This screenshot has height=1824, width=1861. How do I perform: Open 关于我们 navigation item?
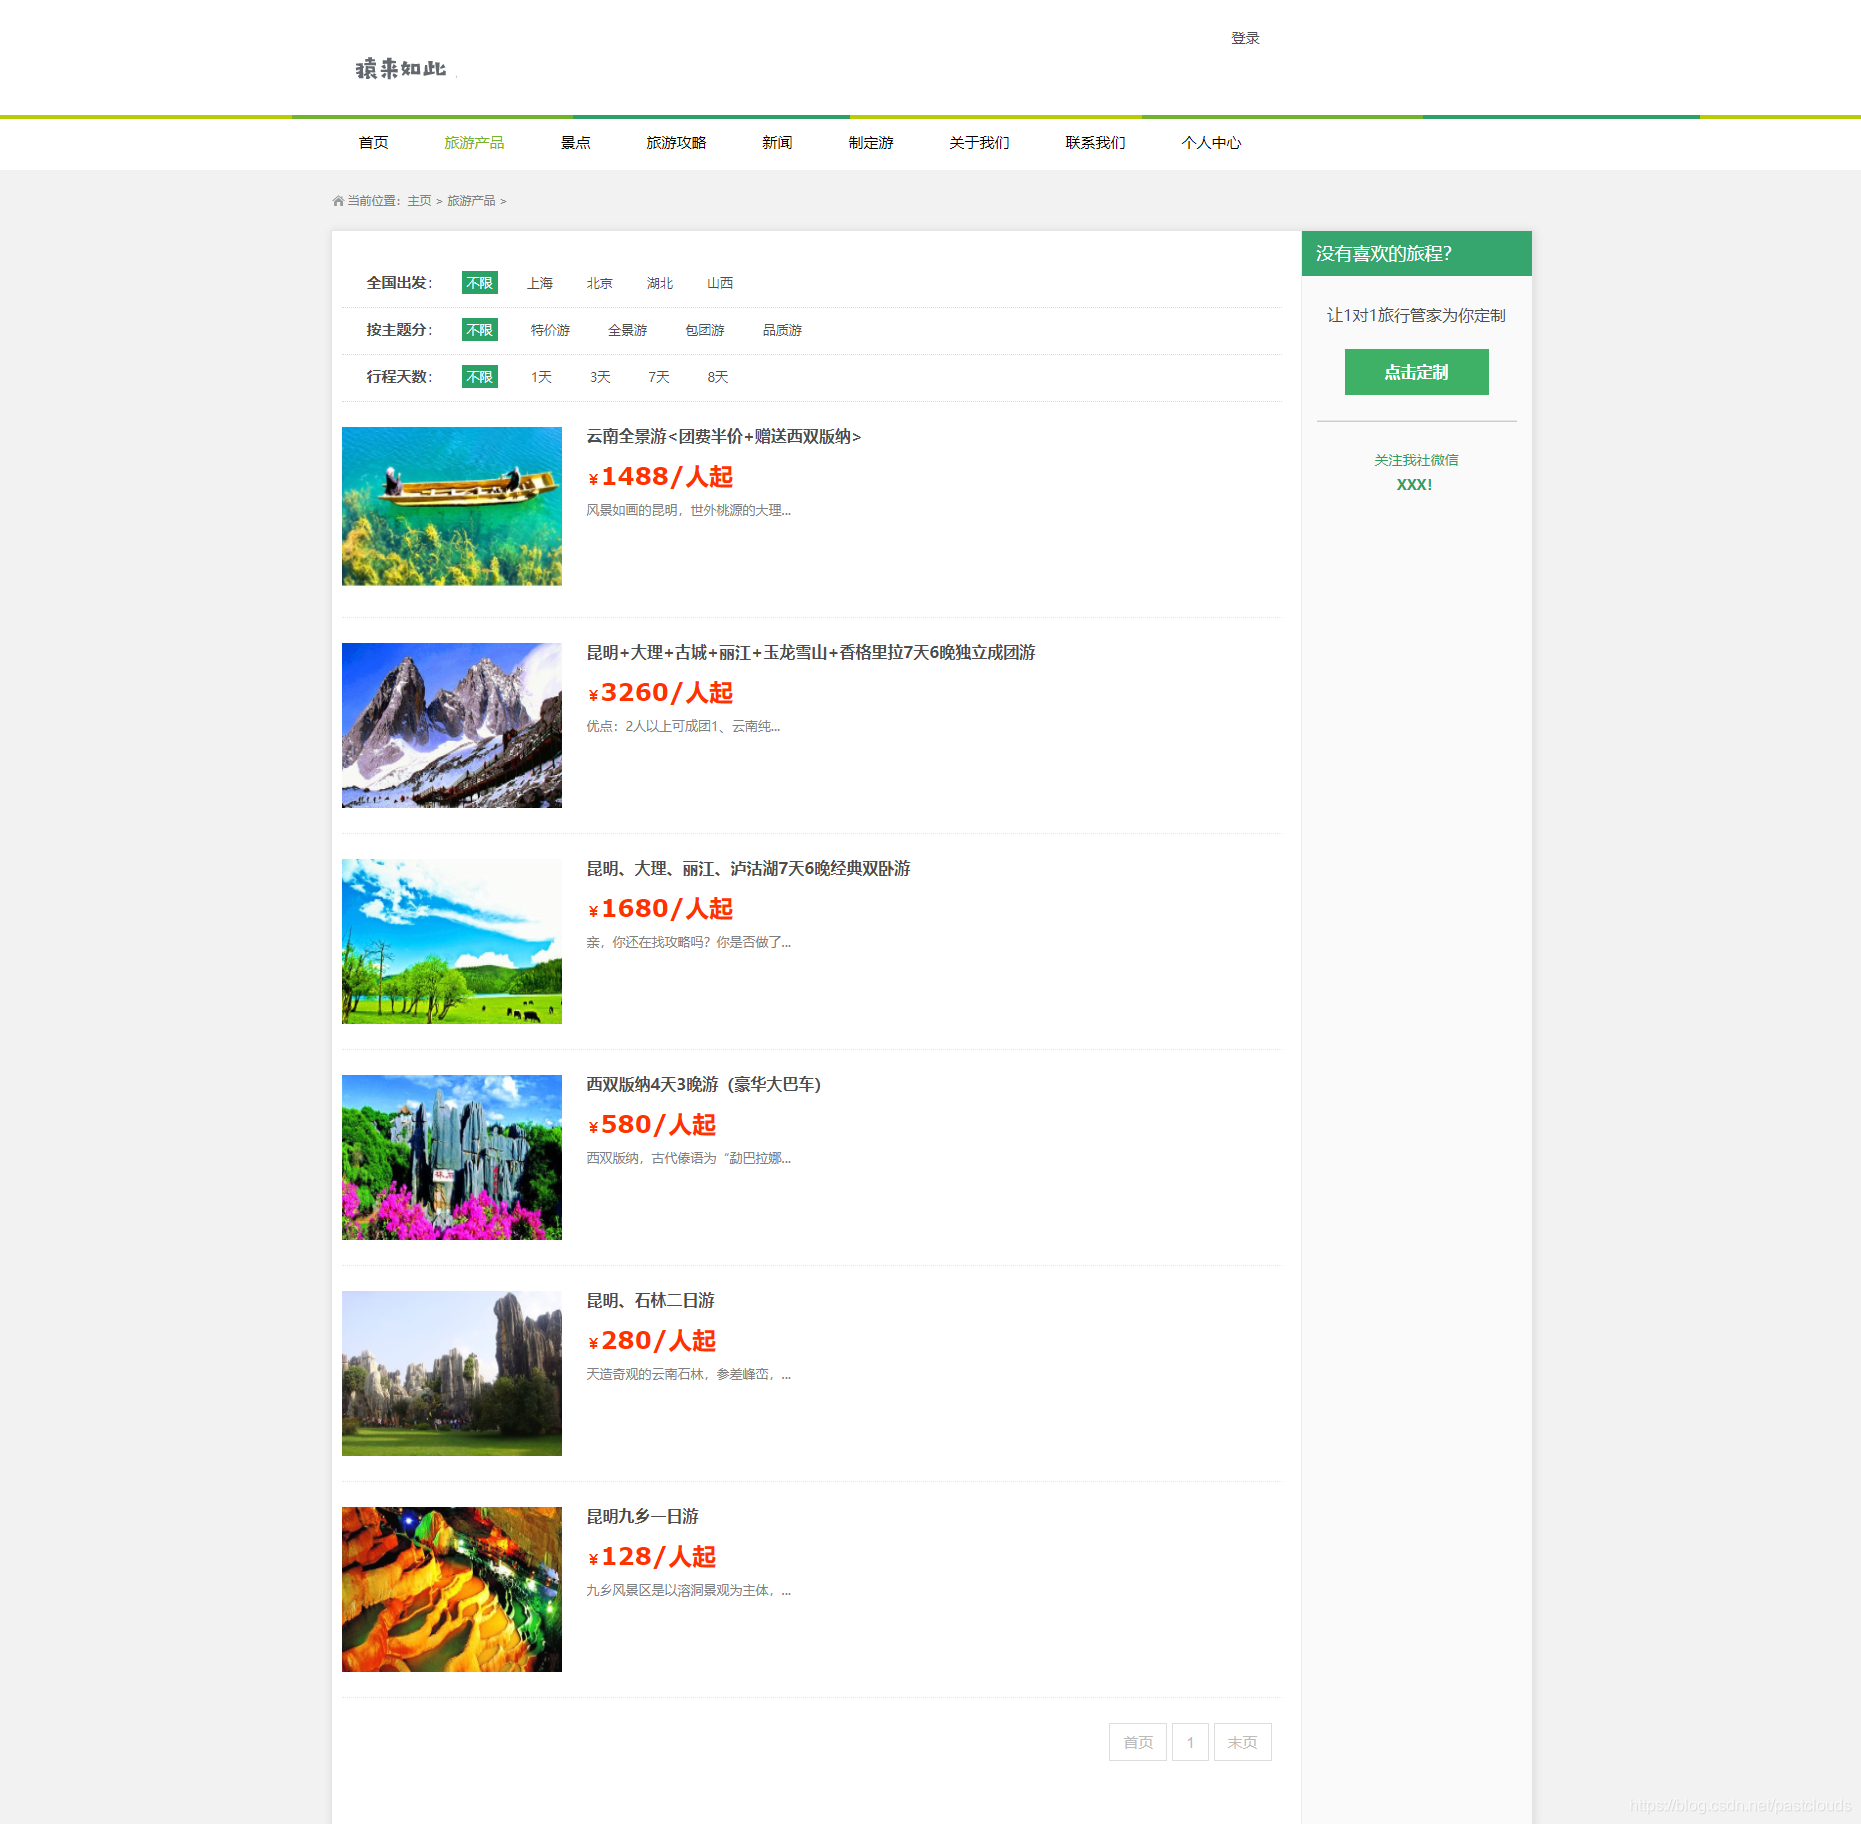(979, 143)
